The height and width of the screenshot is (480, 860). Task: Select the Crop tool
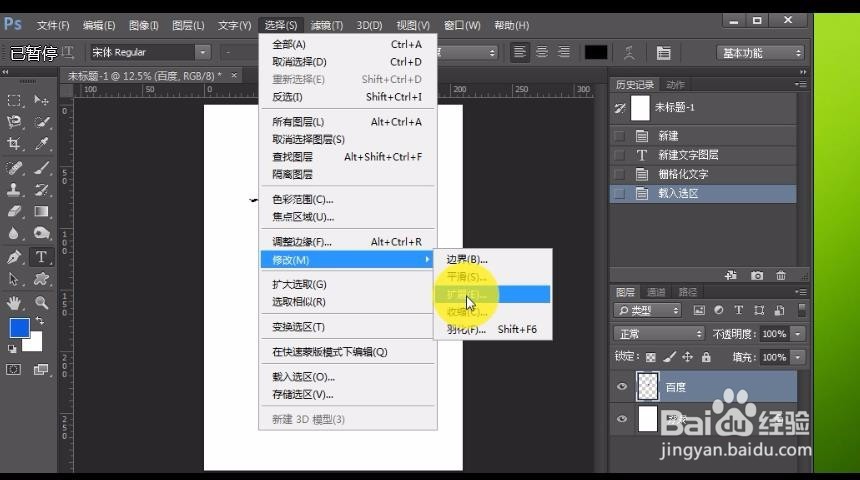click(14, 144)
